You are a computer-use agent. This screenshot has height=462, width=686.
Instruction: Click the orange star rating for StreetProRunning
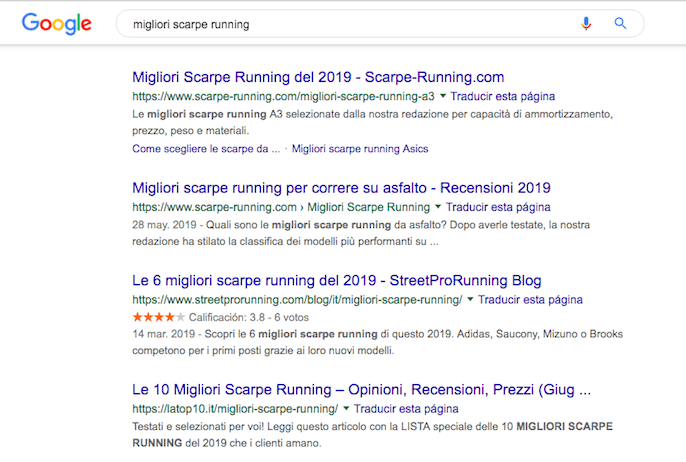[159, 317]
